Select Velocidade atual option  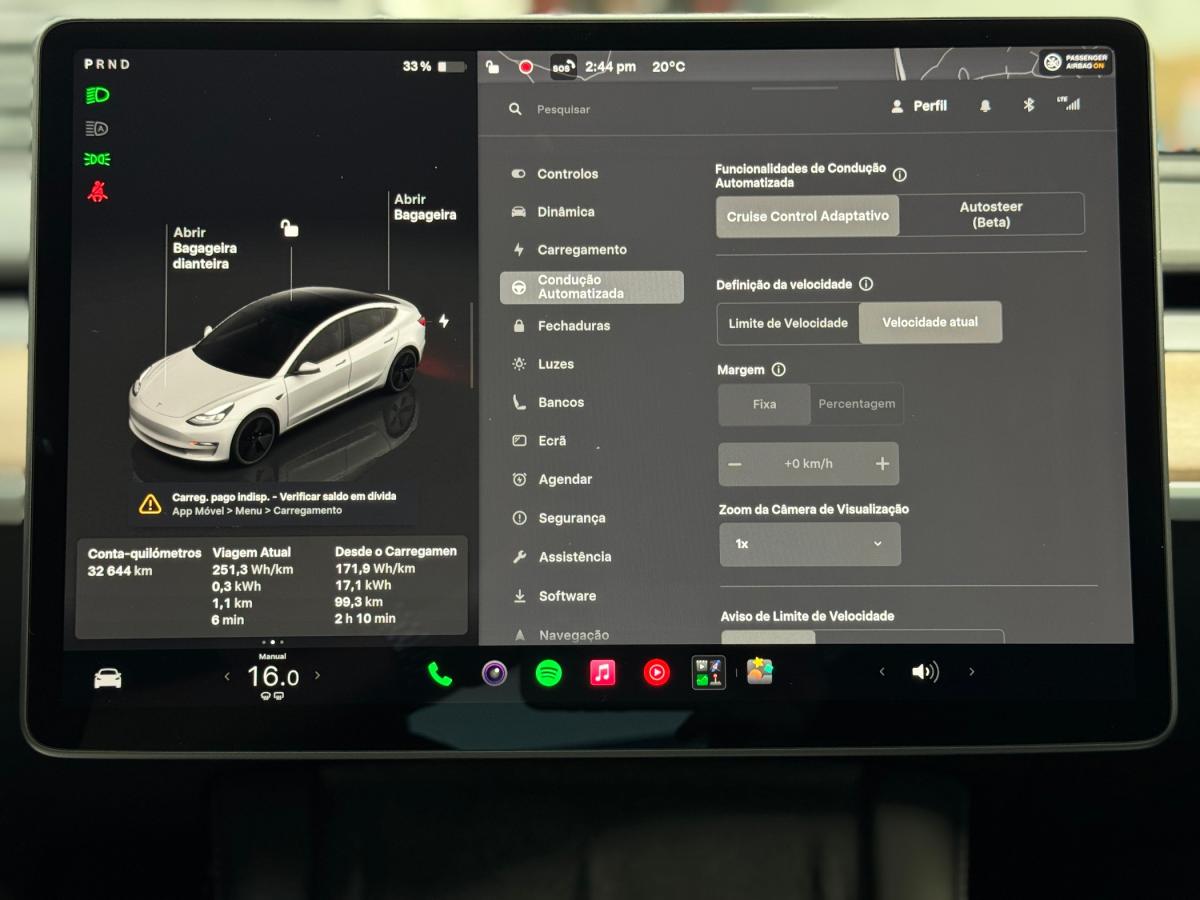pyautogui.click(x=930, y=322)
